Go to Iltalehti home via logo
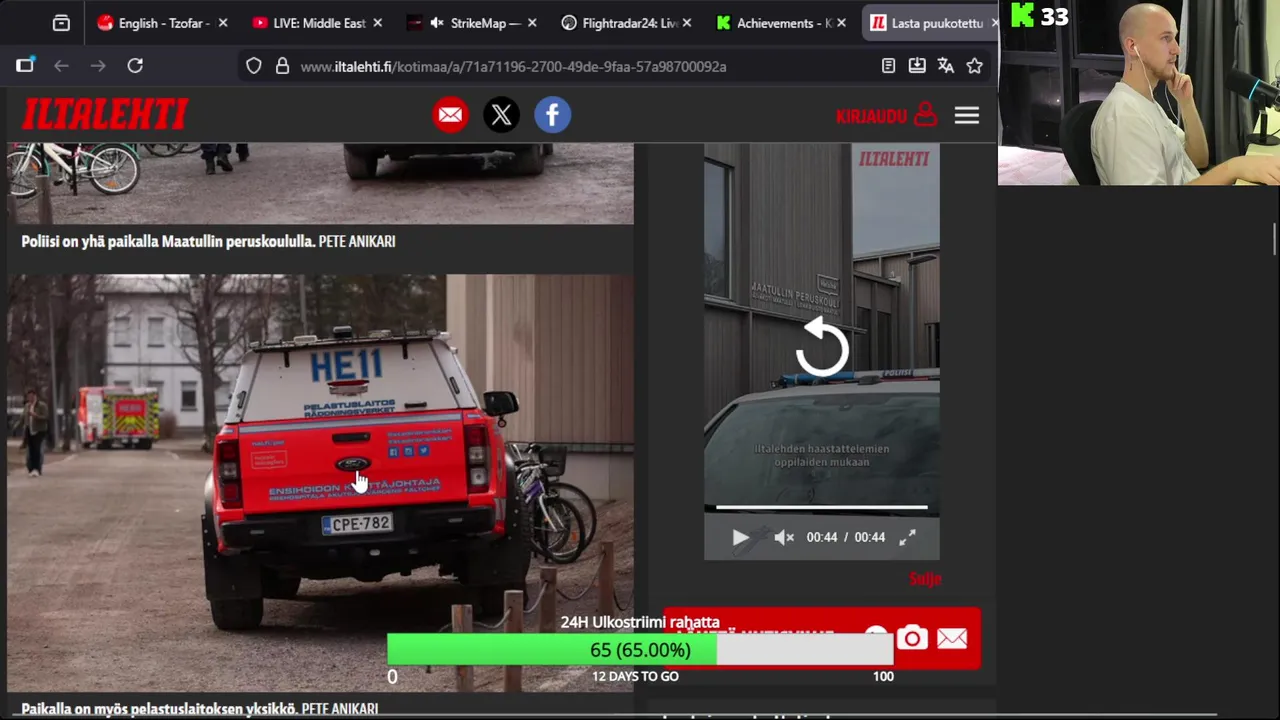 [105, 115]
